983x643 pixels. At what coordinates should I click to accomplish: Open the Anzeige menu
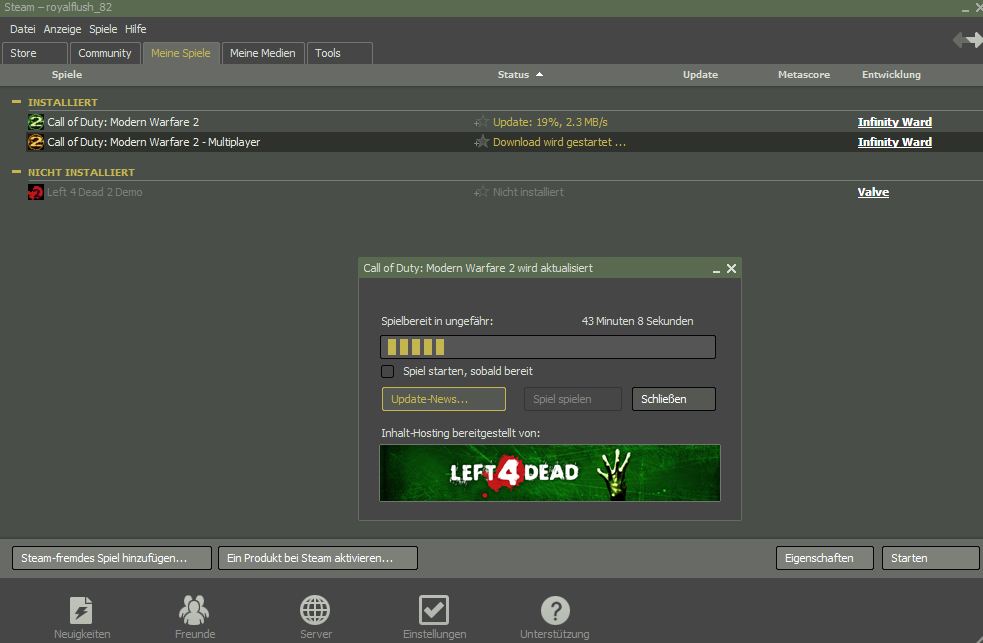[x=62, y=29]
